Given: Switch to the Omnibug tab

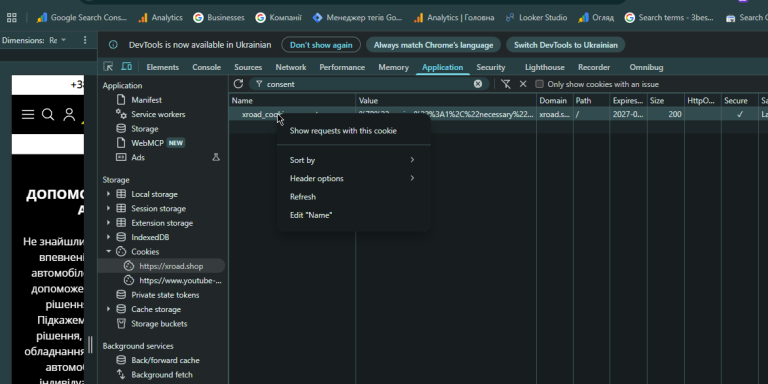Looking at the screenshot, I should click(x=647, y=67).
